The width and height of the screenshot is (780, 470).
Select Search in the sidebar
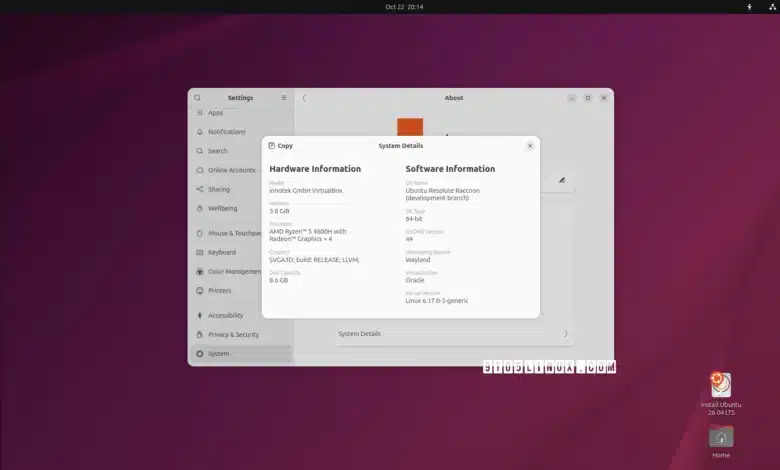pos(242,151)
